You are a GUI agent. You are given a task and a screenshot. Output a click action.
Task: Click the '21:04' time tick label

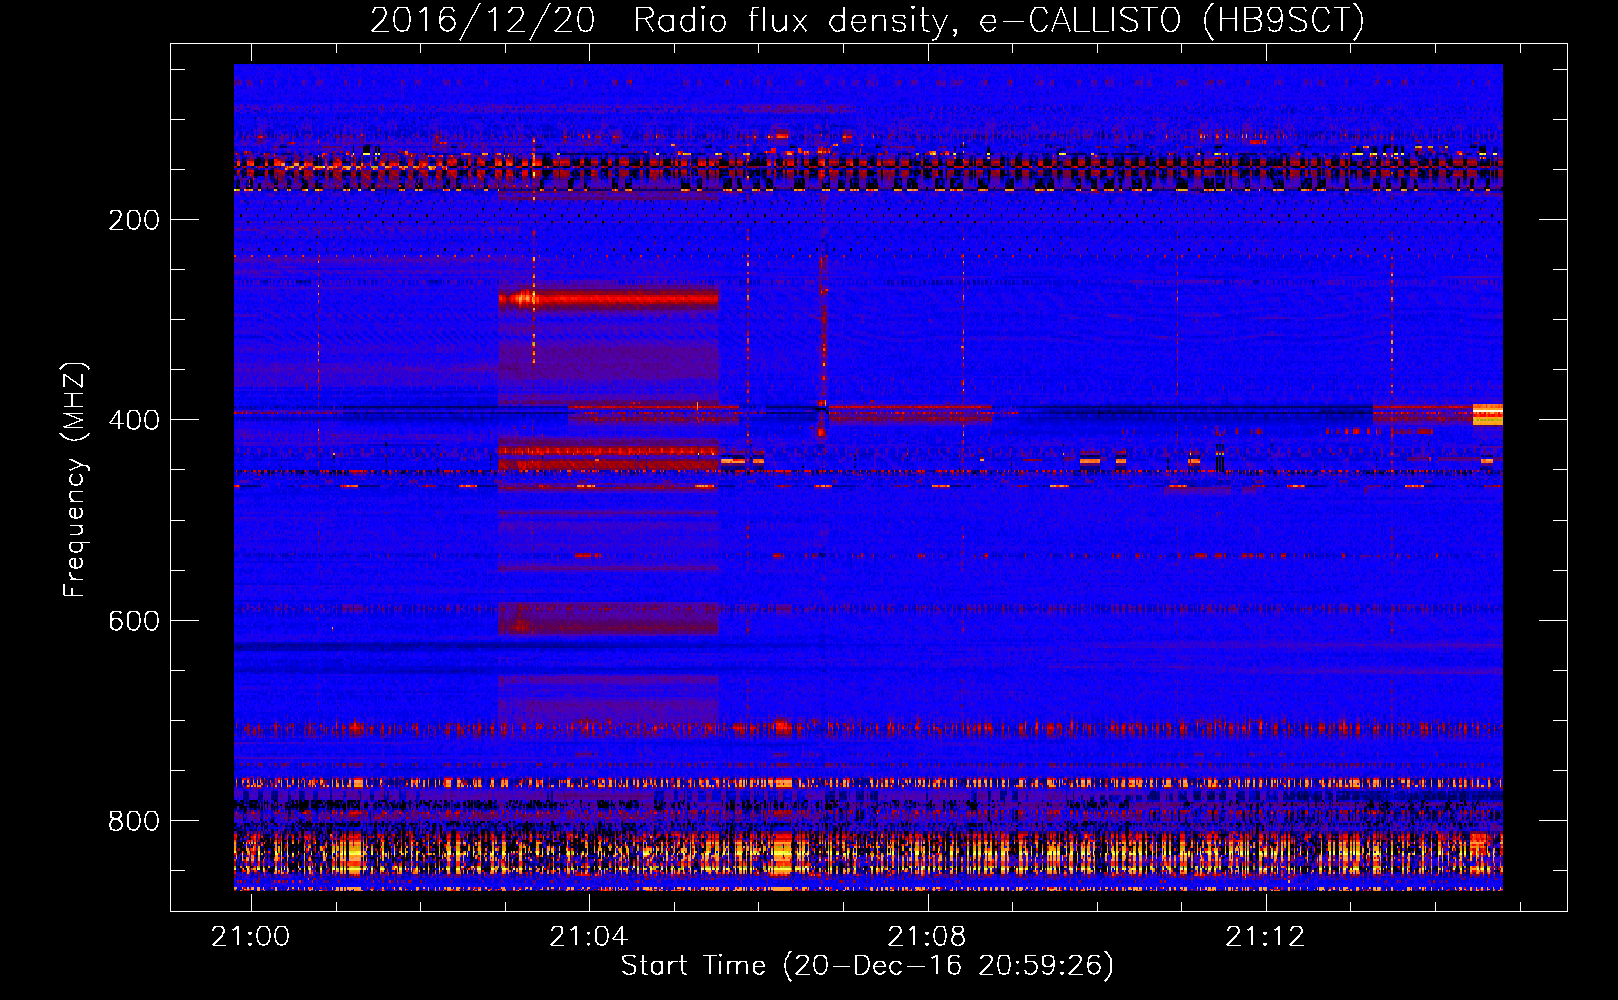pyautogui.click(x=589, y=936)
